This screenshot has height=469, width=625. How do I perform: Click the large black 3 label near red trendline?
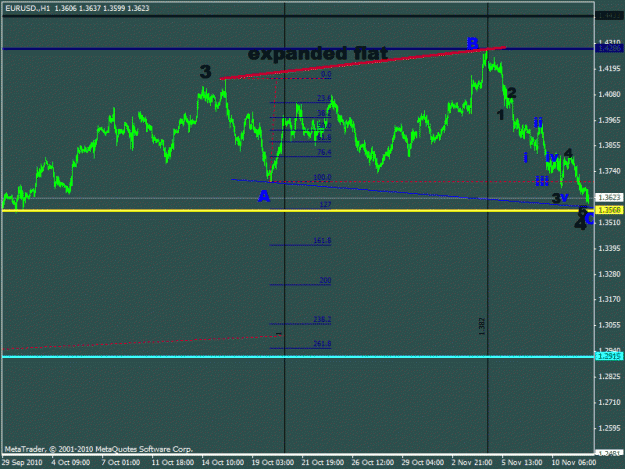(x=205, y=72)
